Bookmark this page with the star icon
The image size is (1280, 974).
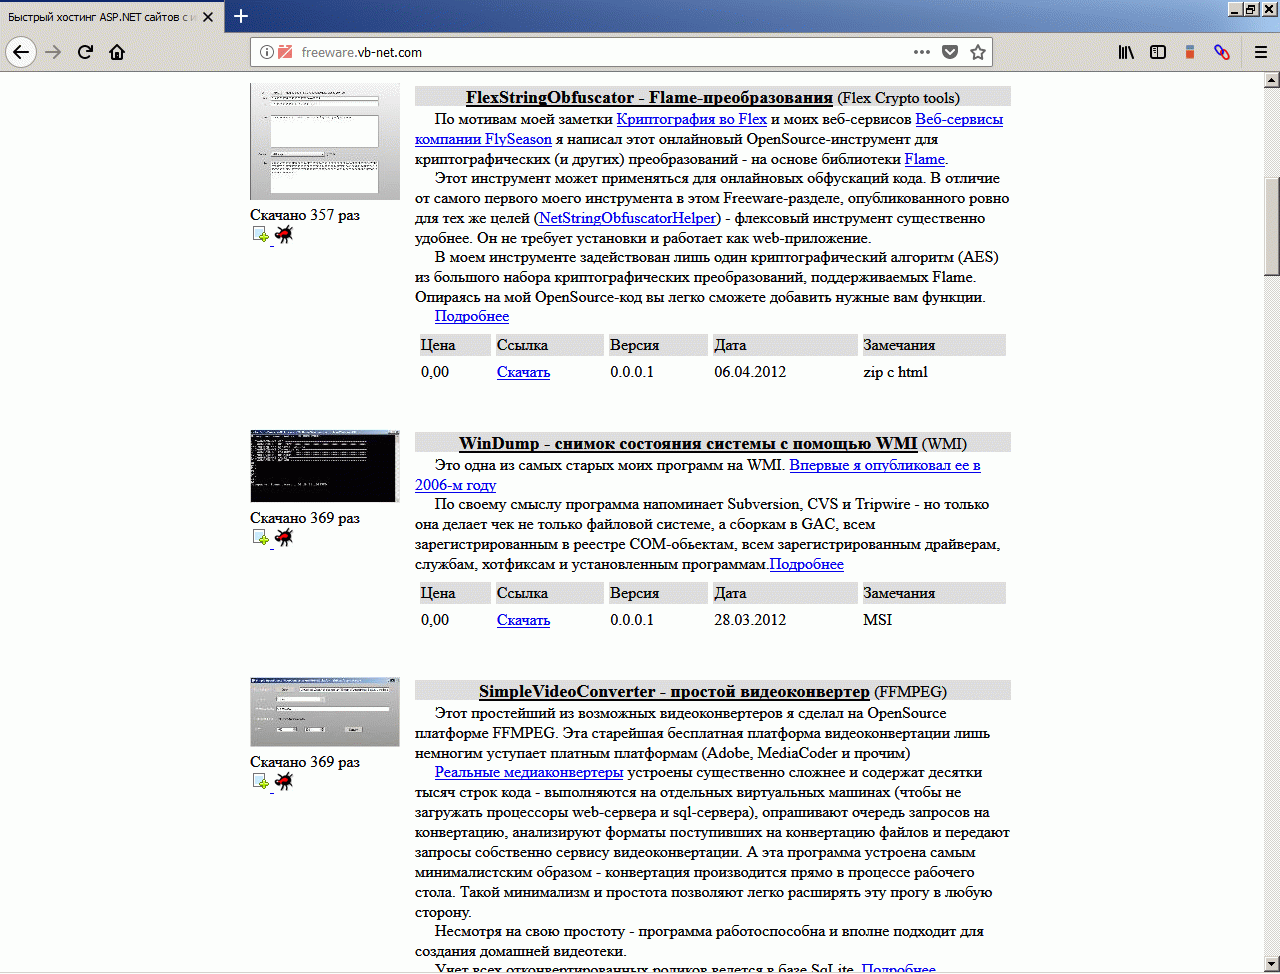coord(978,52)
